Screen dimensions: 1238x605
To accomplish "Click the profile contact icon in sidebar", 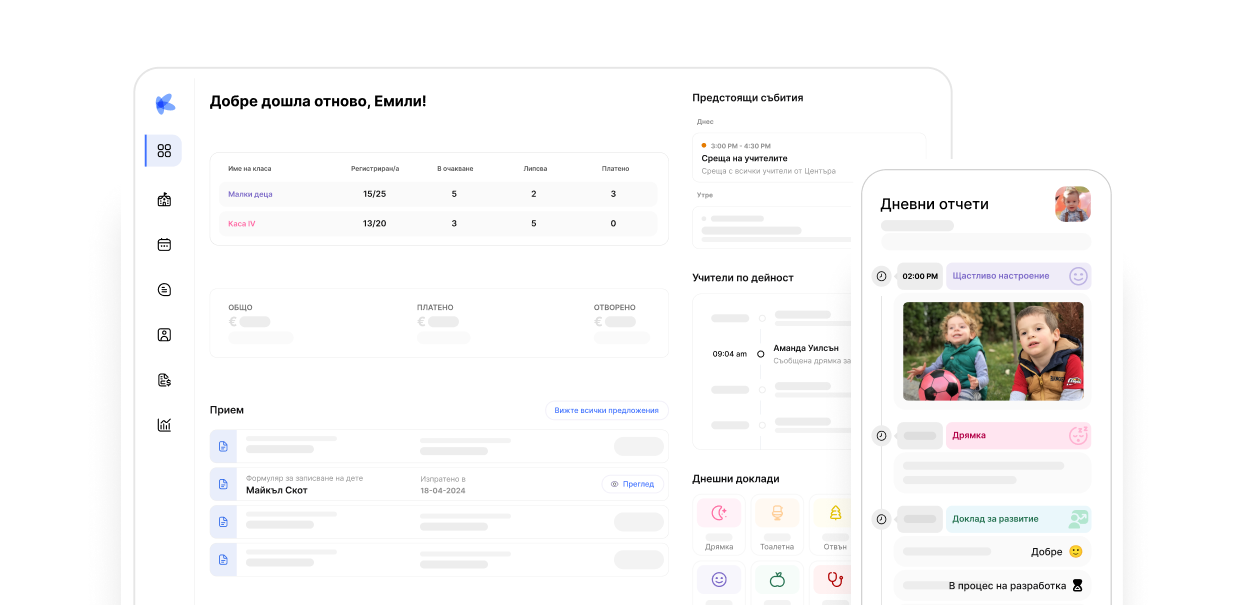I will coord(164,335).
